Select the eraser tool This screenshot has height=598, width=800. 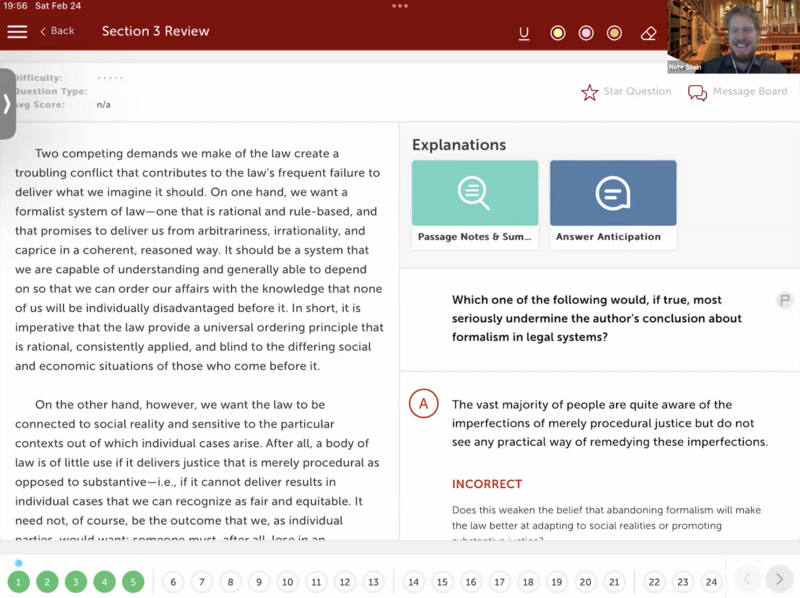pos(648,33)
